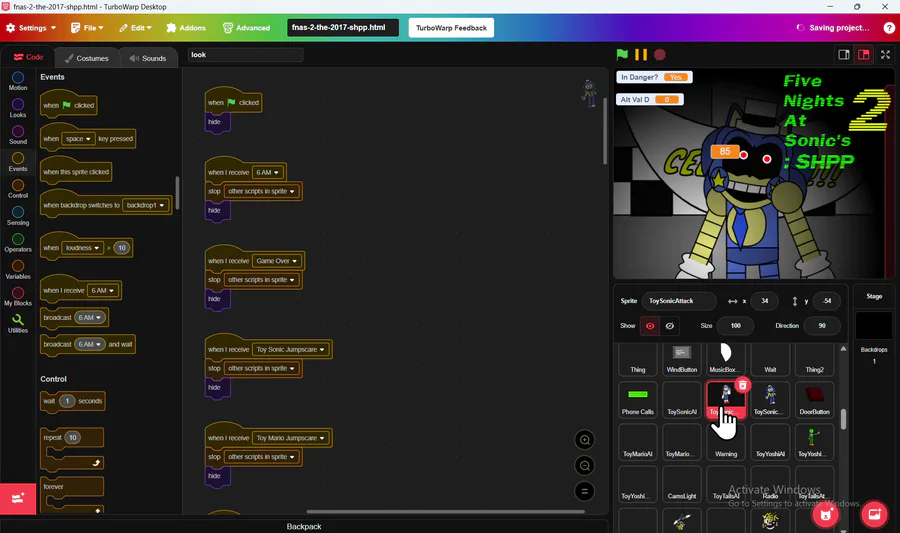
Task: Open 6 AM dropdown in palette receive block
Action: [x=103, y=290]
